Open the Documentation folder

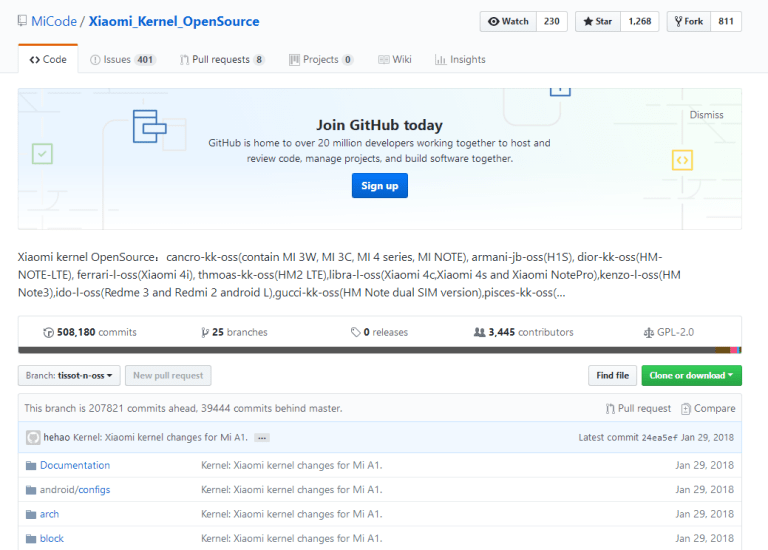(75, 465)
